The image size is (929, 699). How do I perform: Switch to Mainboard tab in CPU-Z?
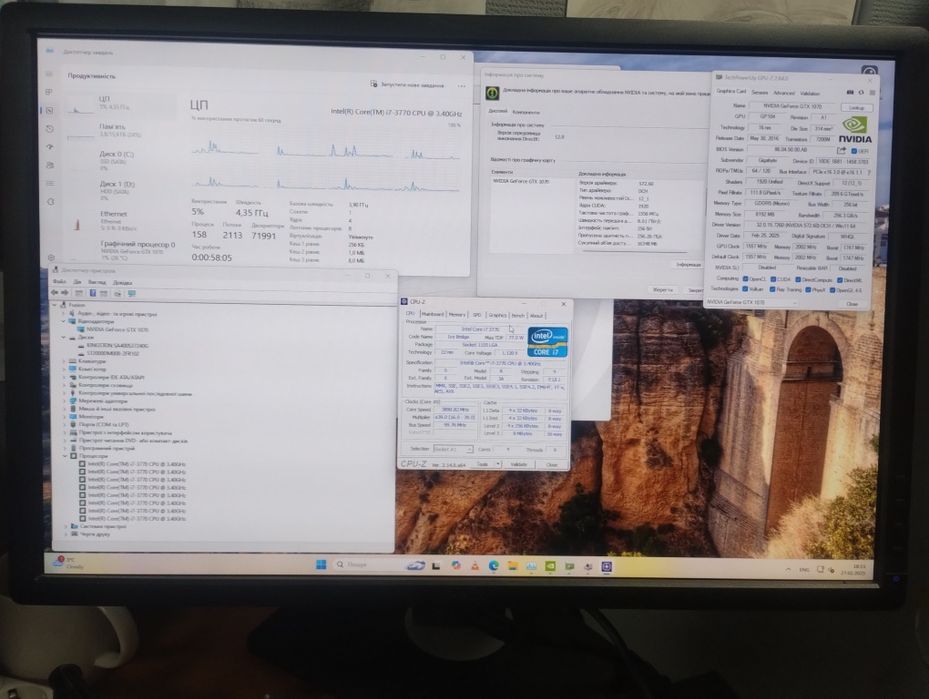coord(433,315)
